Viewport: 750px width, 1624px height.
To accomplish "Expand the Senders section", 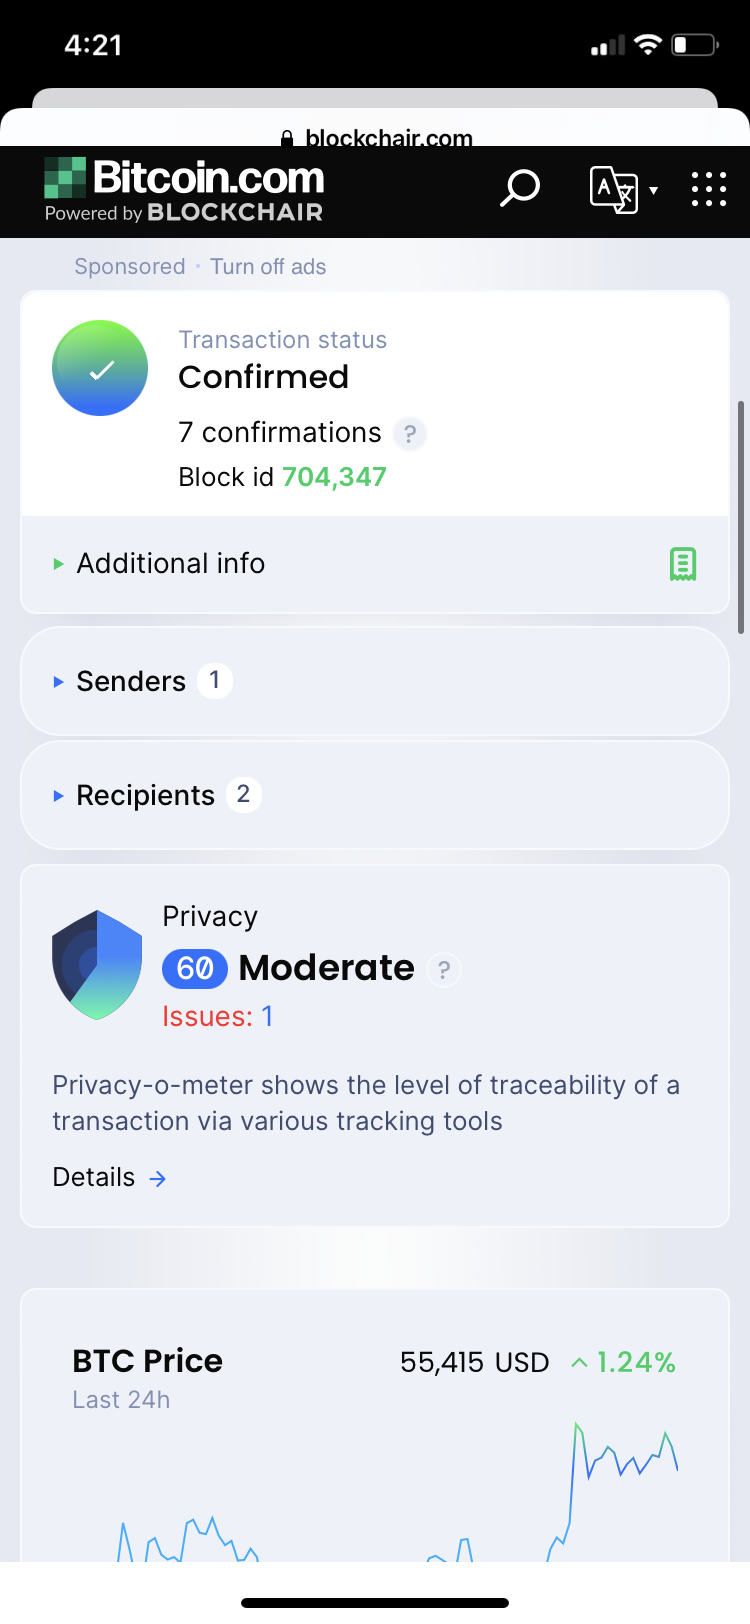I will tap(131, 681).
